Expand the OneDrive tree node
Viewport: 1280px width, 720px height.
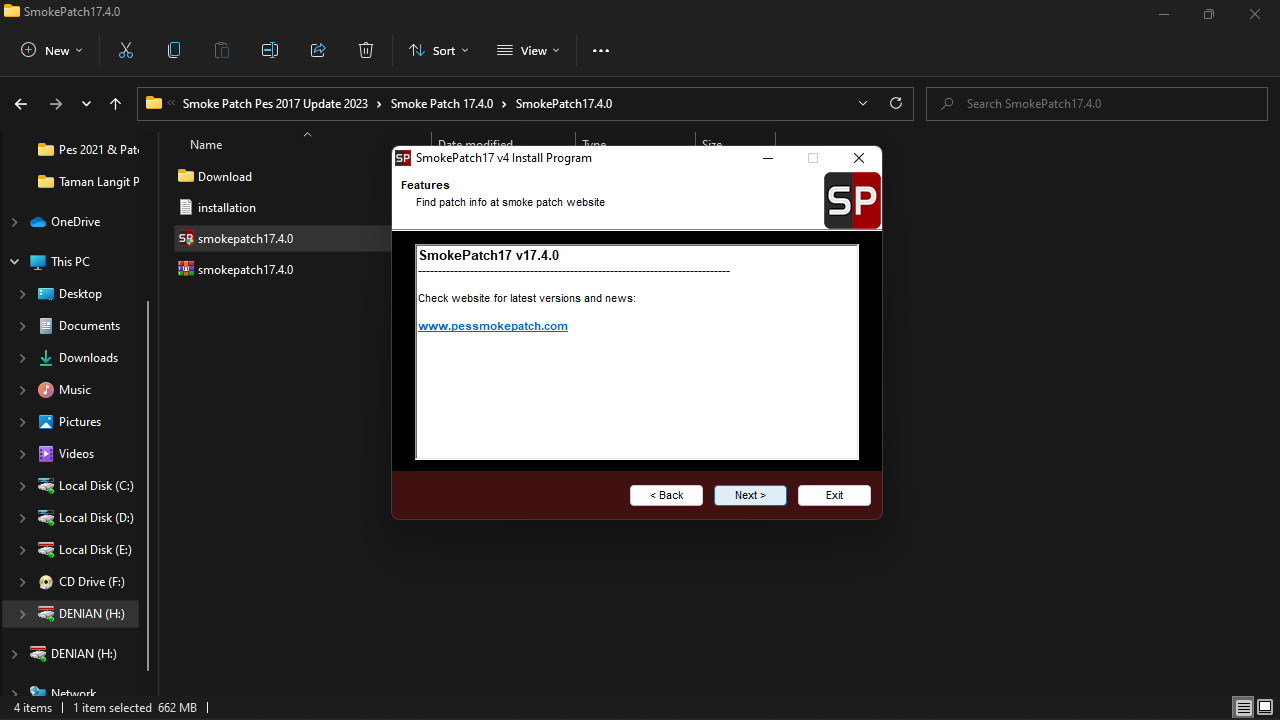click(14, 222)
